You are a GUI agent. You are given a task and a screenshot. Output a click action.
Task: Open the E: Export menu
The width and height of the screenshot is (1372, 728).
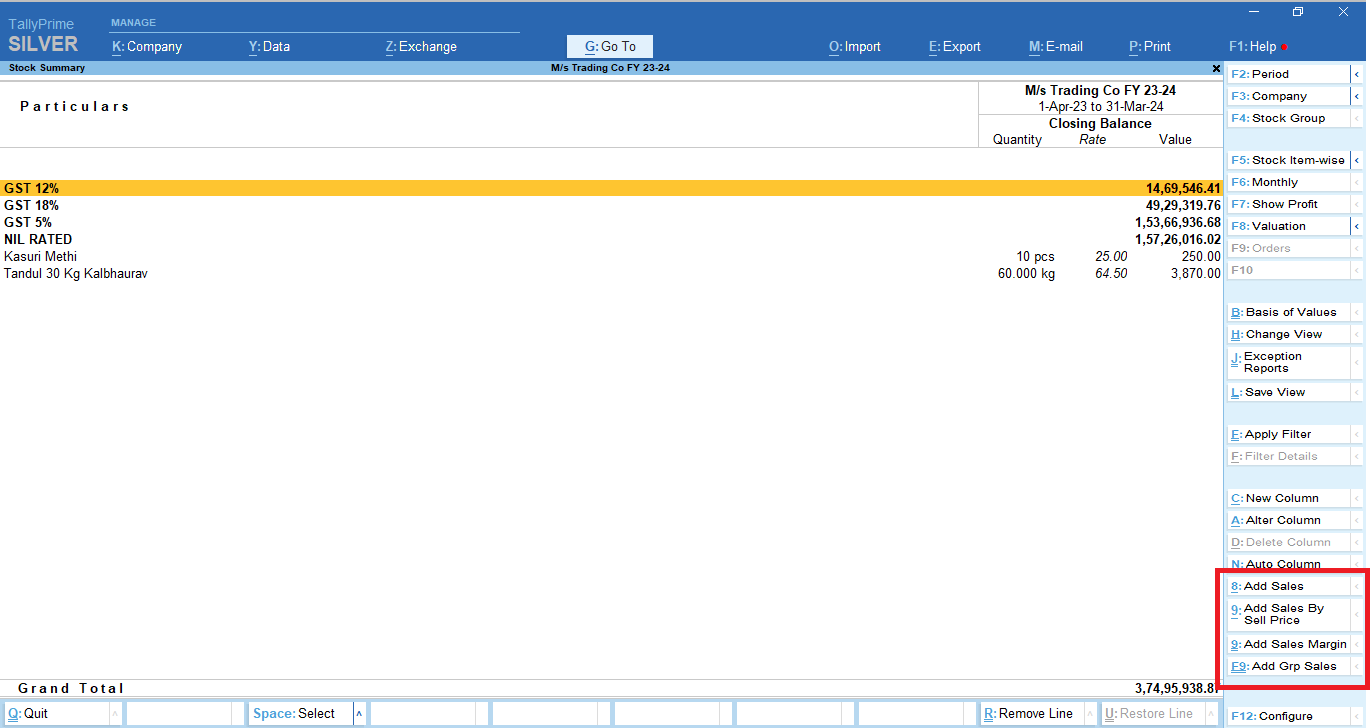(x=954, y=46)
